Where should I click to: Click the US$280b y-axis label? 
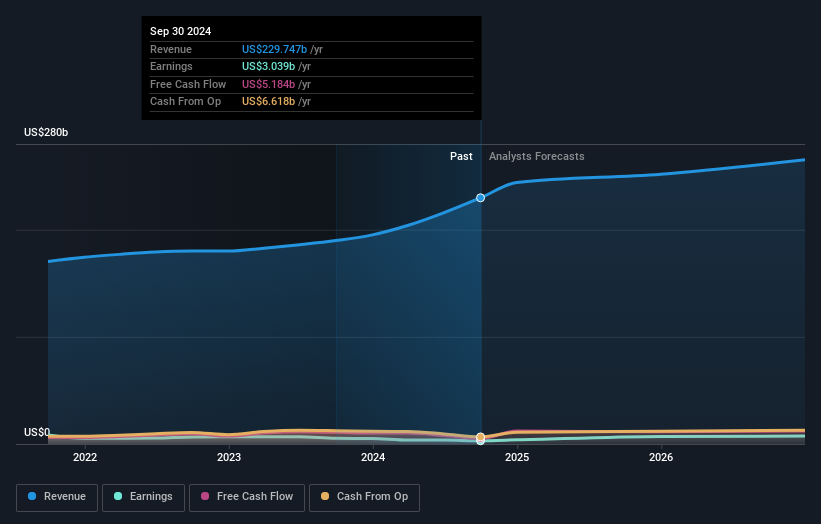pyautogui.click(x=46, y=132)
